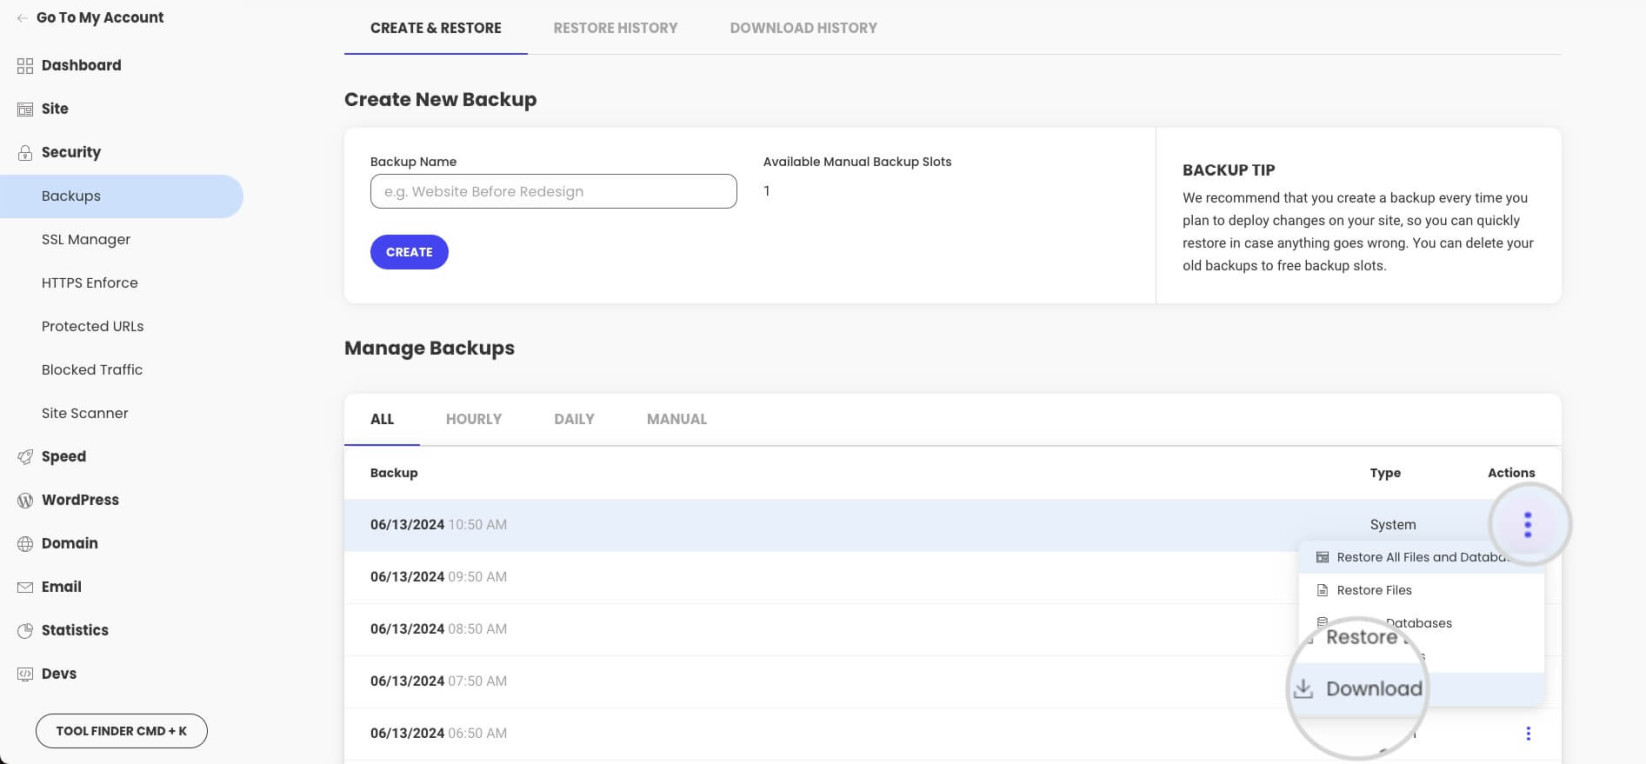Select the Create & Restore tab

pyautogui.click(x=436, y=28)
